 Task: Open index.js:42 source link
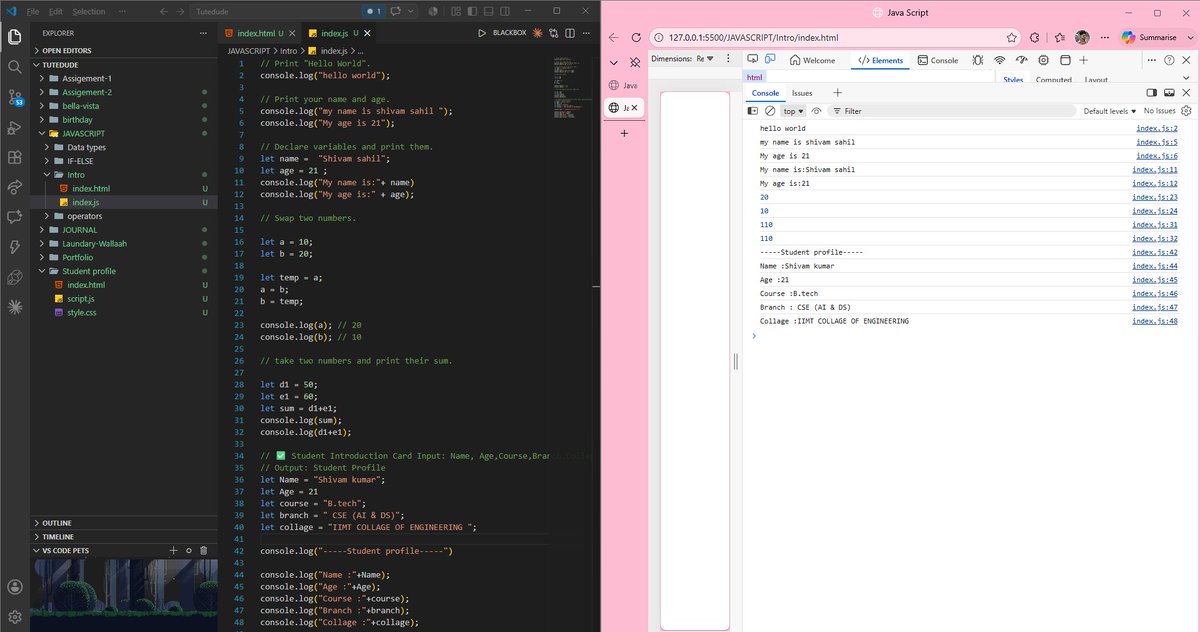(1155, 252)
